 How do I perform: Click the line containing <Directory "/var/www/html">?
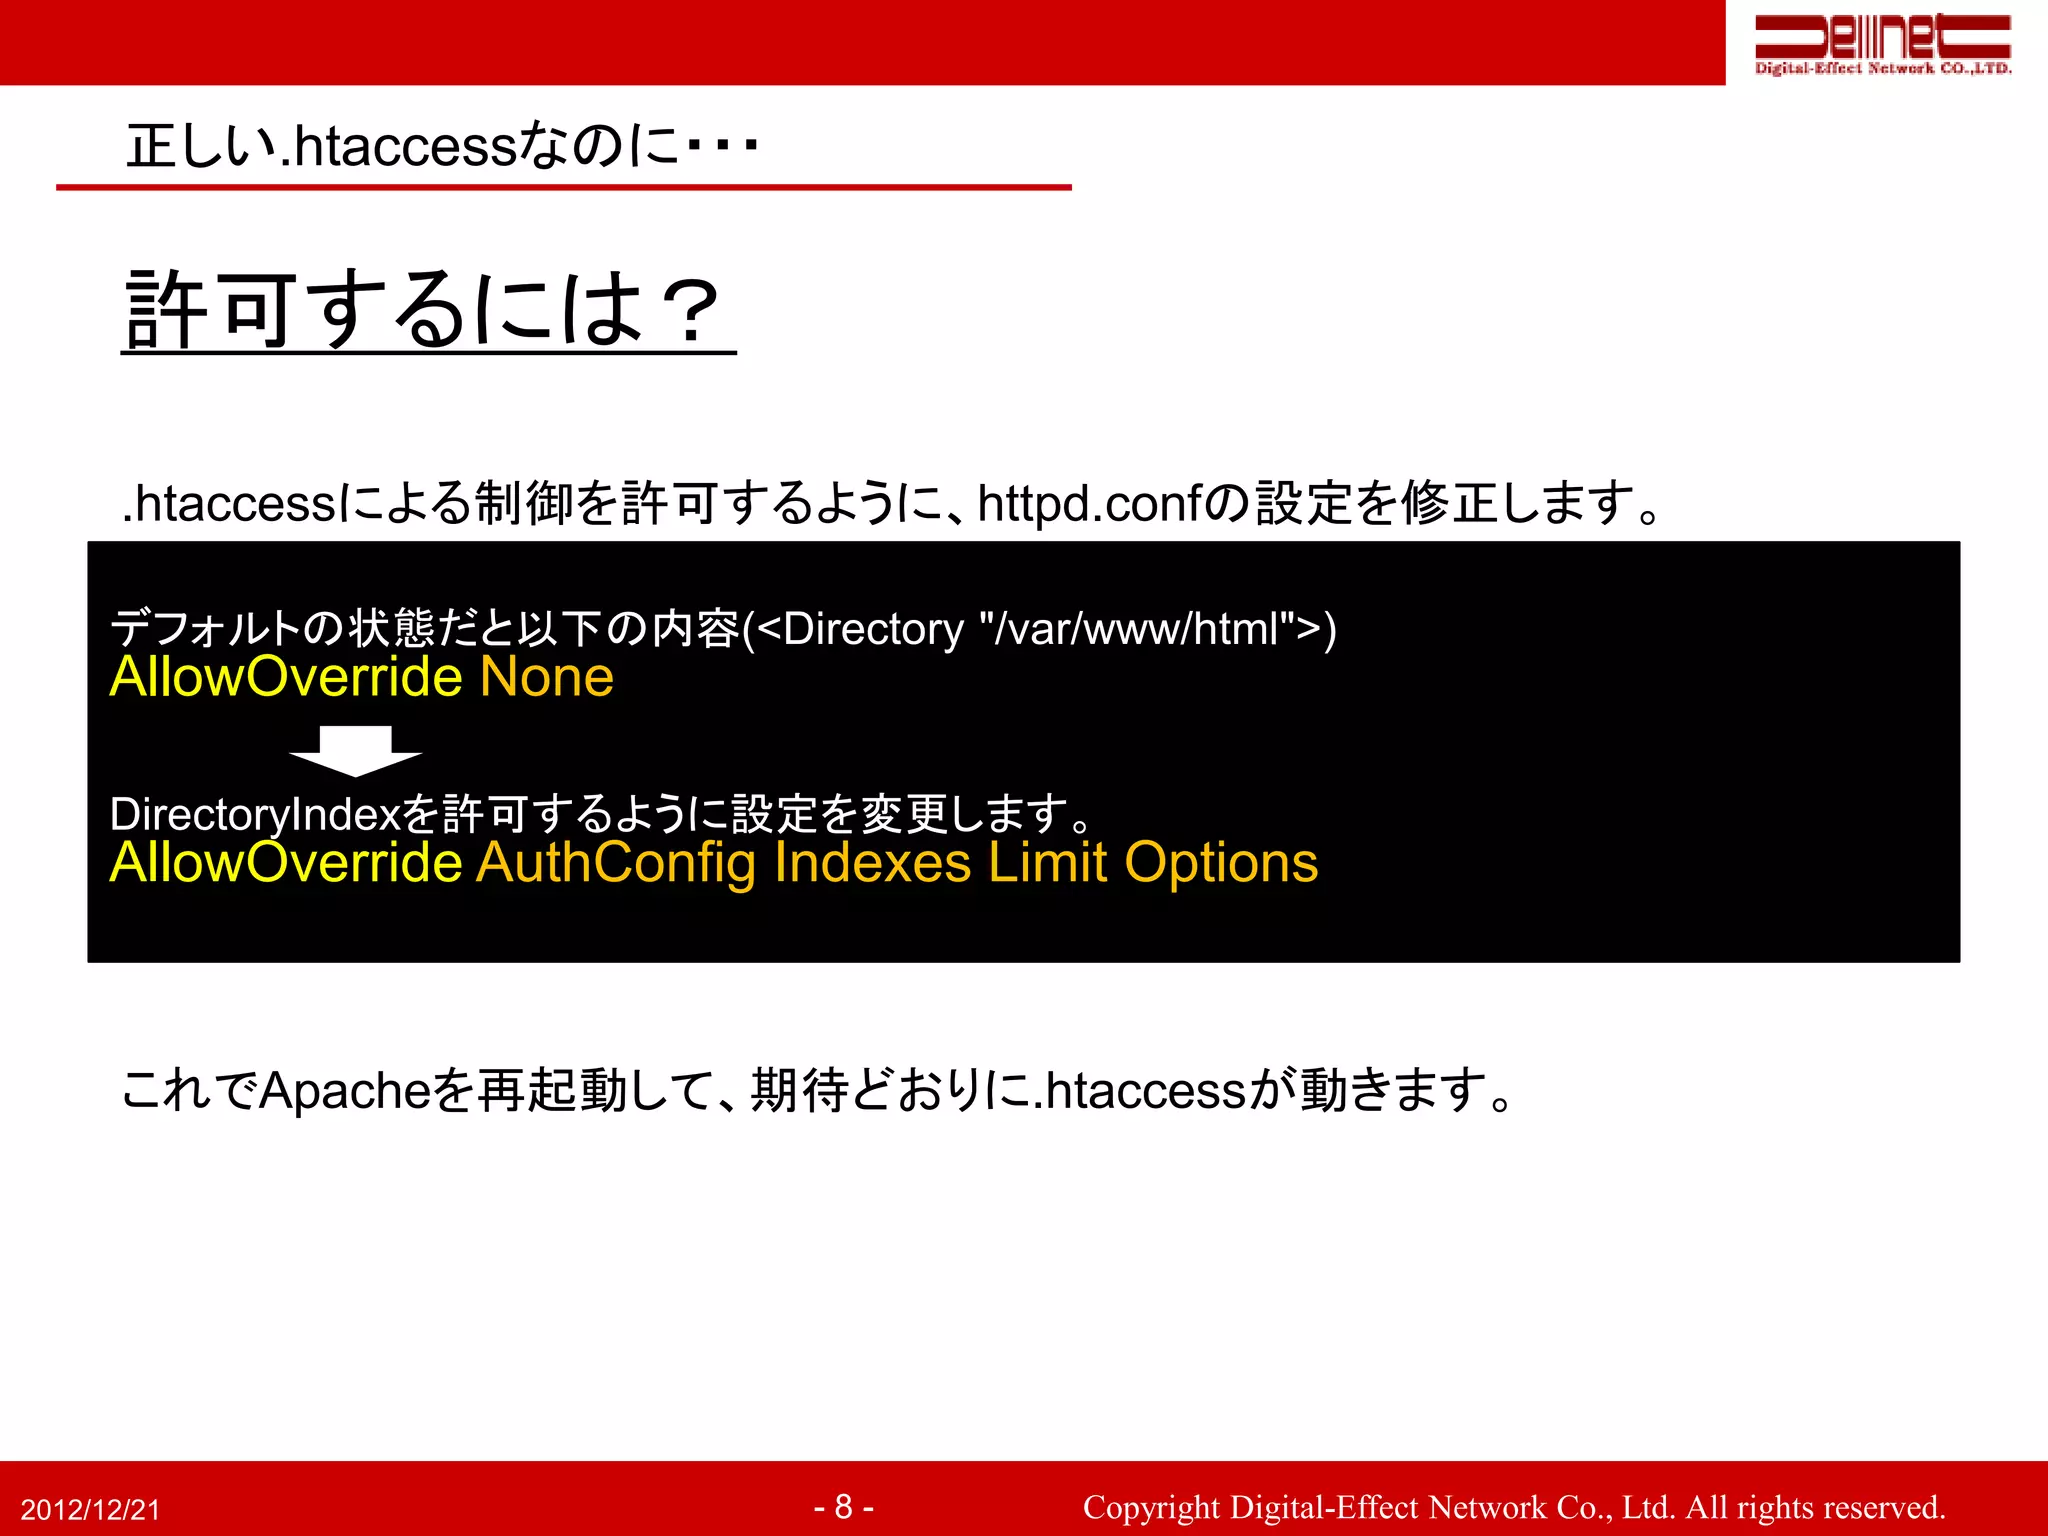723,629
